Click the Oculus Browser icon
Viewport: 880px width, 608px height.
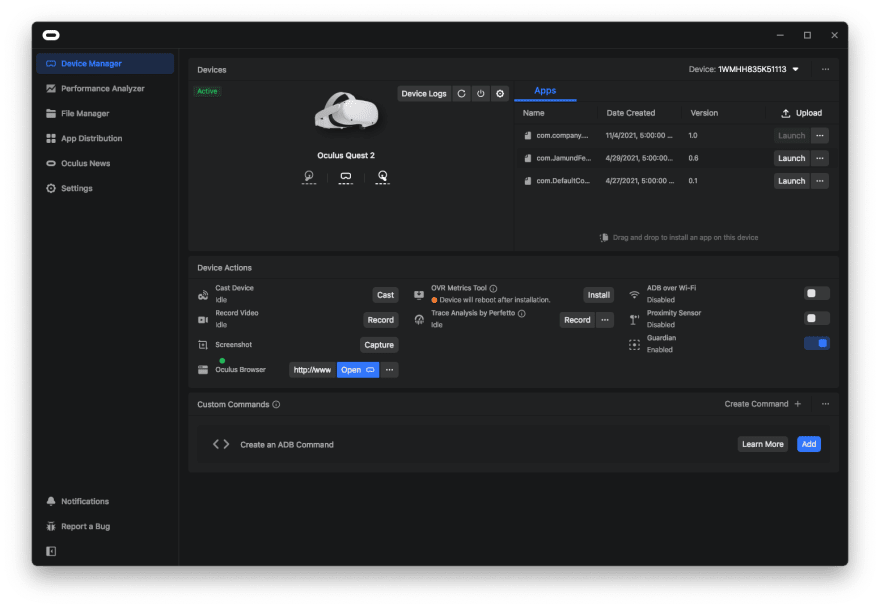click(203, 370)
